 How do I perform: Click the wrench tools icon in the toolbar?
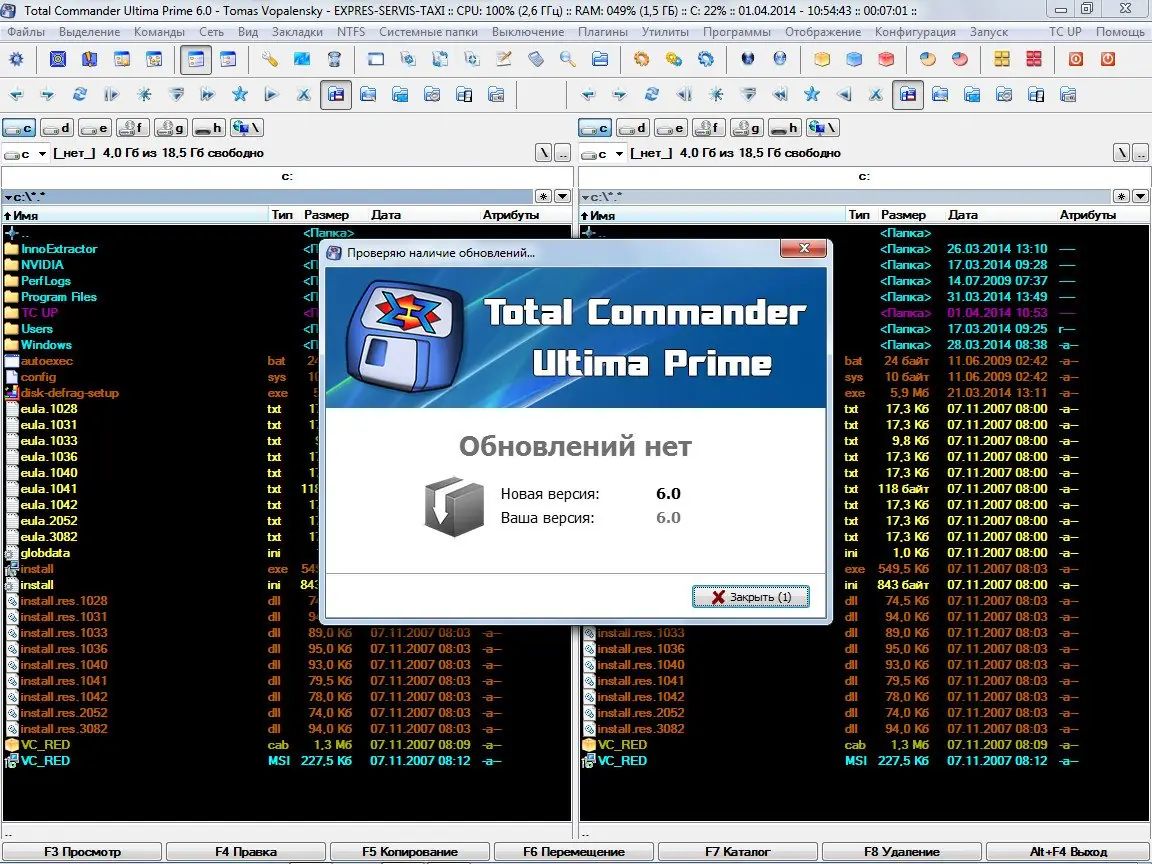coord(268,58)
